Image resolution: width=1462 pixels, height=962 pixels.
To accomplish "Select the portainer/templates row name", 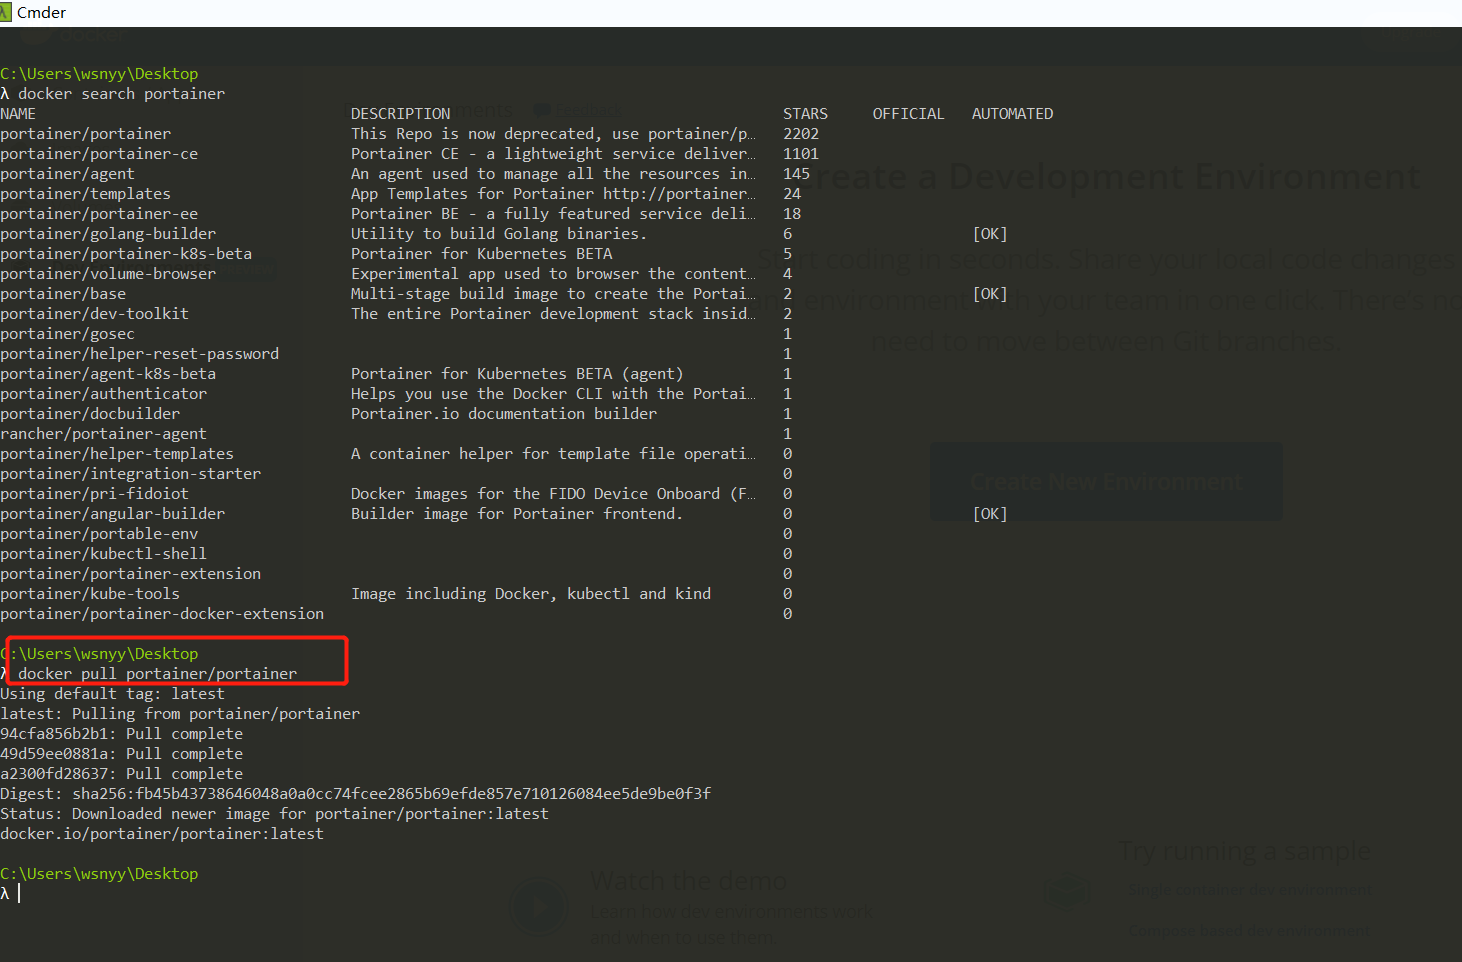I will (x=85, y=194).
